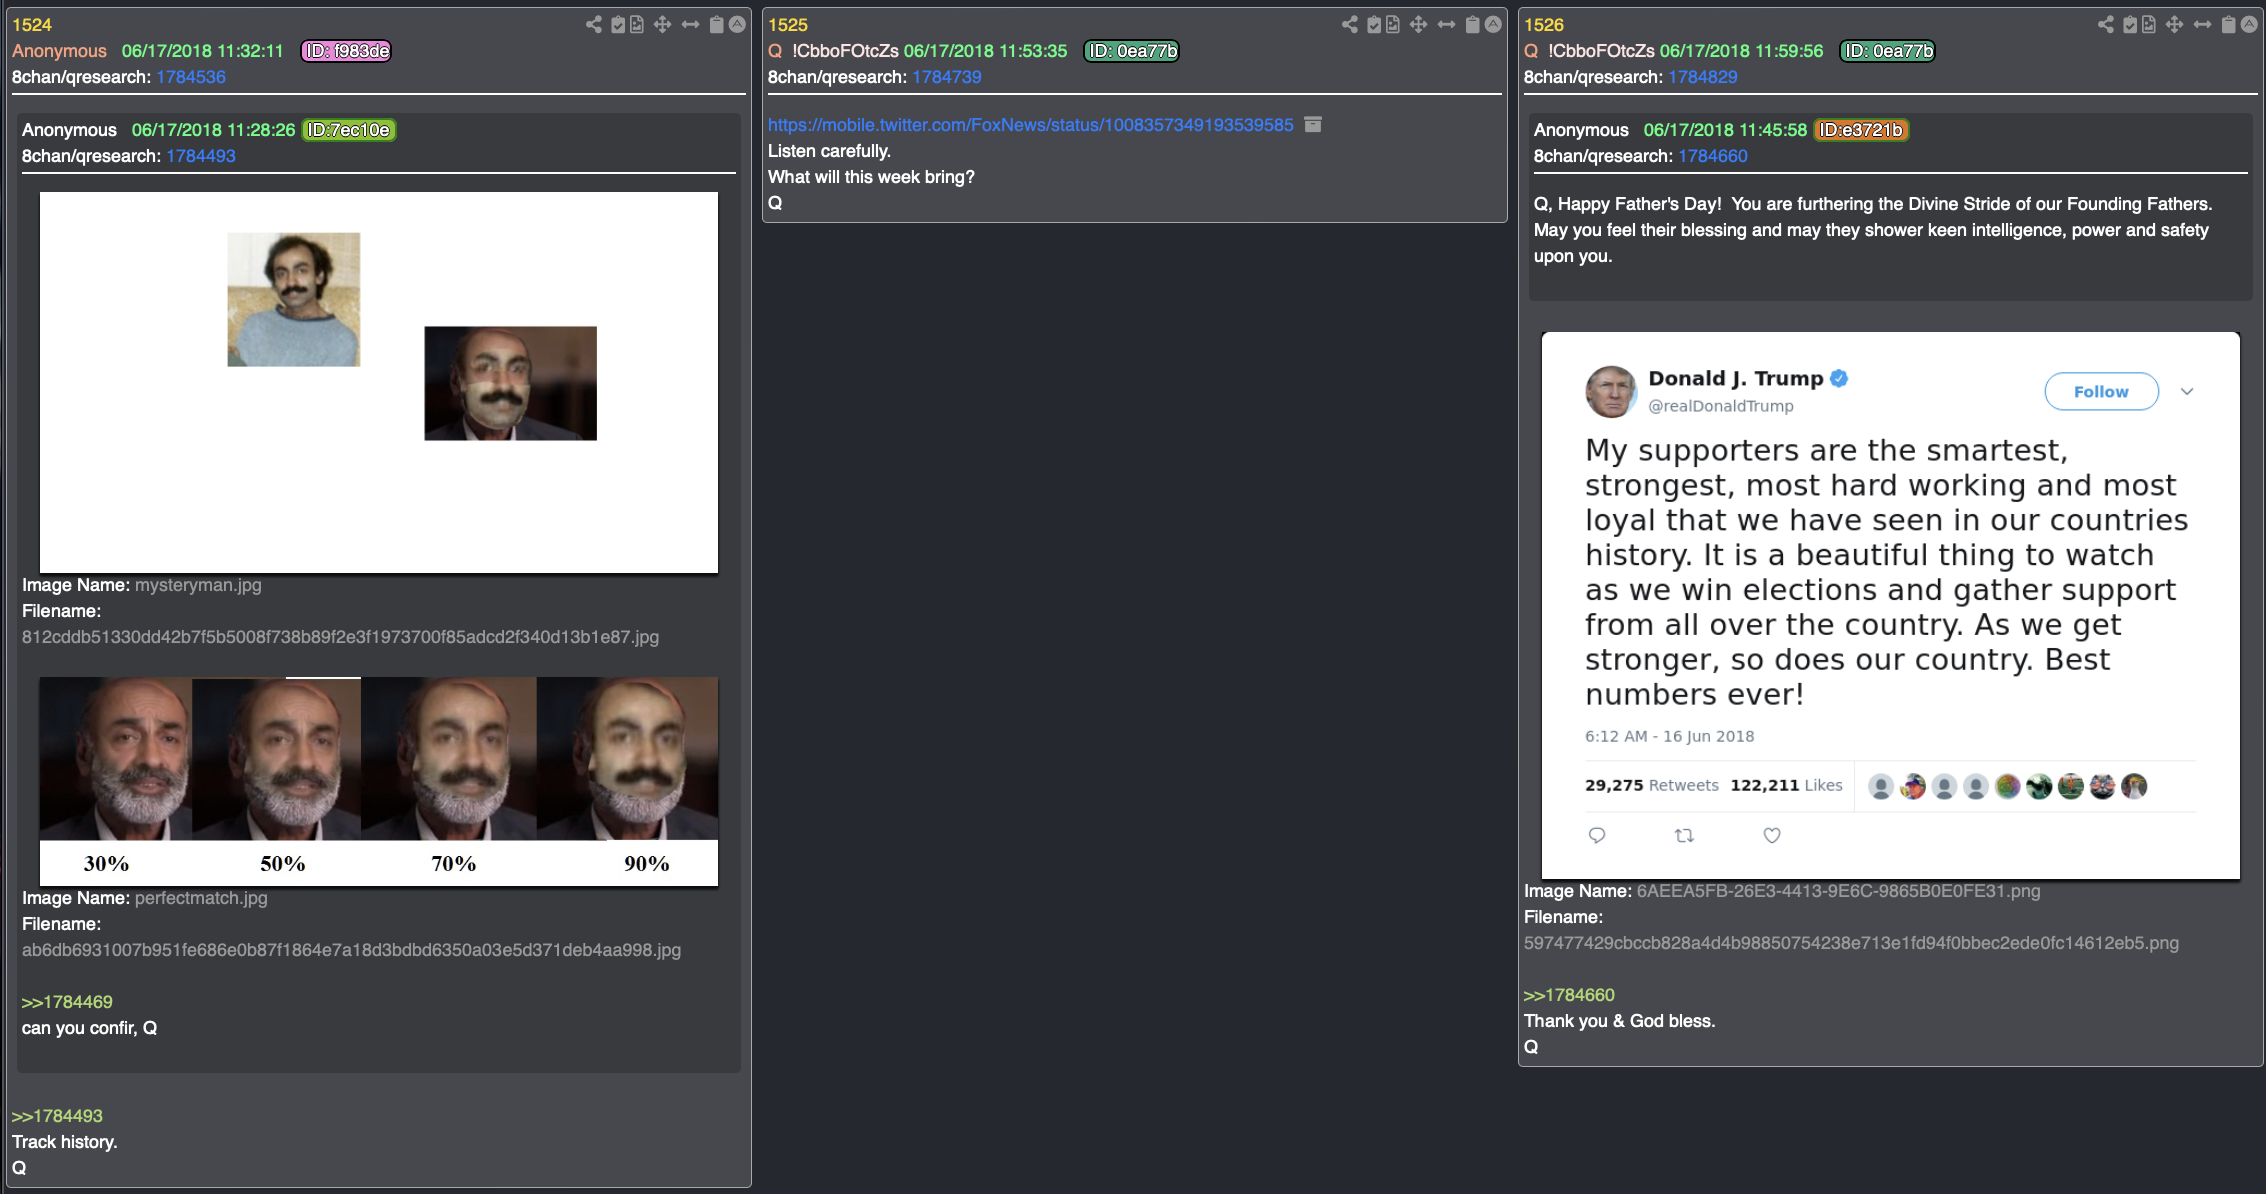2266x1194 pixels.
Task: Share post 1524 using the share icon
Action: pyautogui.click(x=594, y=25)
